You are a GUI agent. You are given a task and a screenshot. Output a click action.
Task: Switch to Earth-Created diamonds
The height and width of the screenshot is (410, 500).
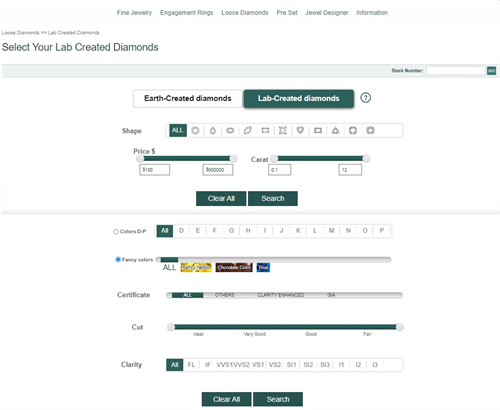188,98
